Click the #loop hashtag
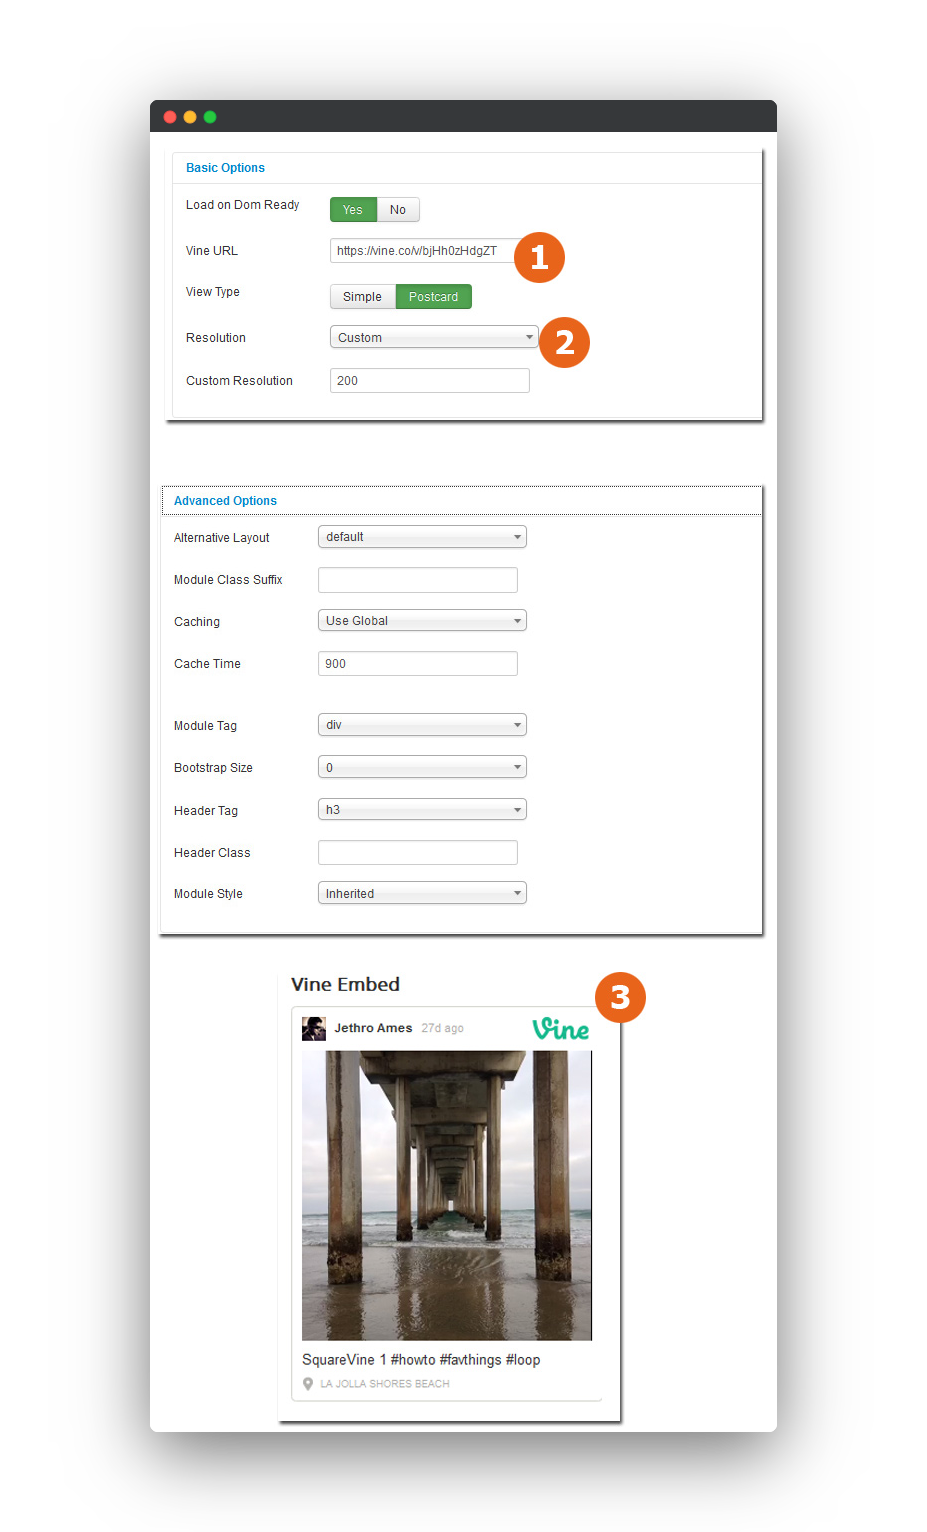This screenshot has width=927, height=1532. (523, 1360)
